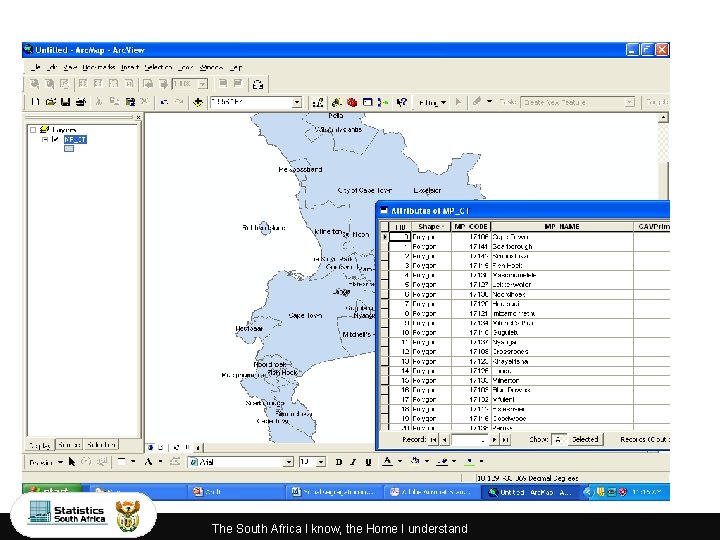Open the Edit menu

pos(52,68)
